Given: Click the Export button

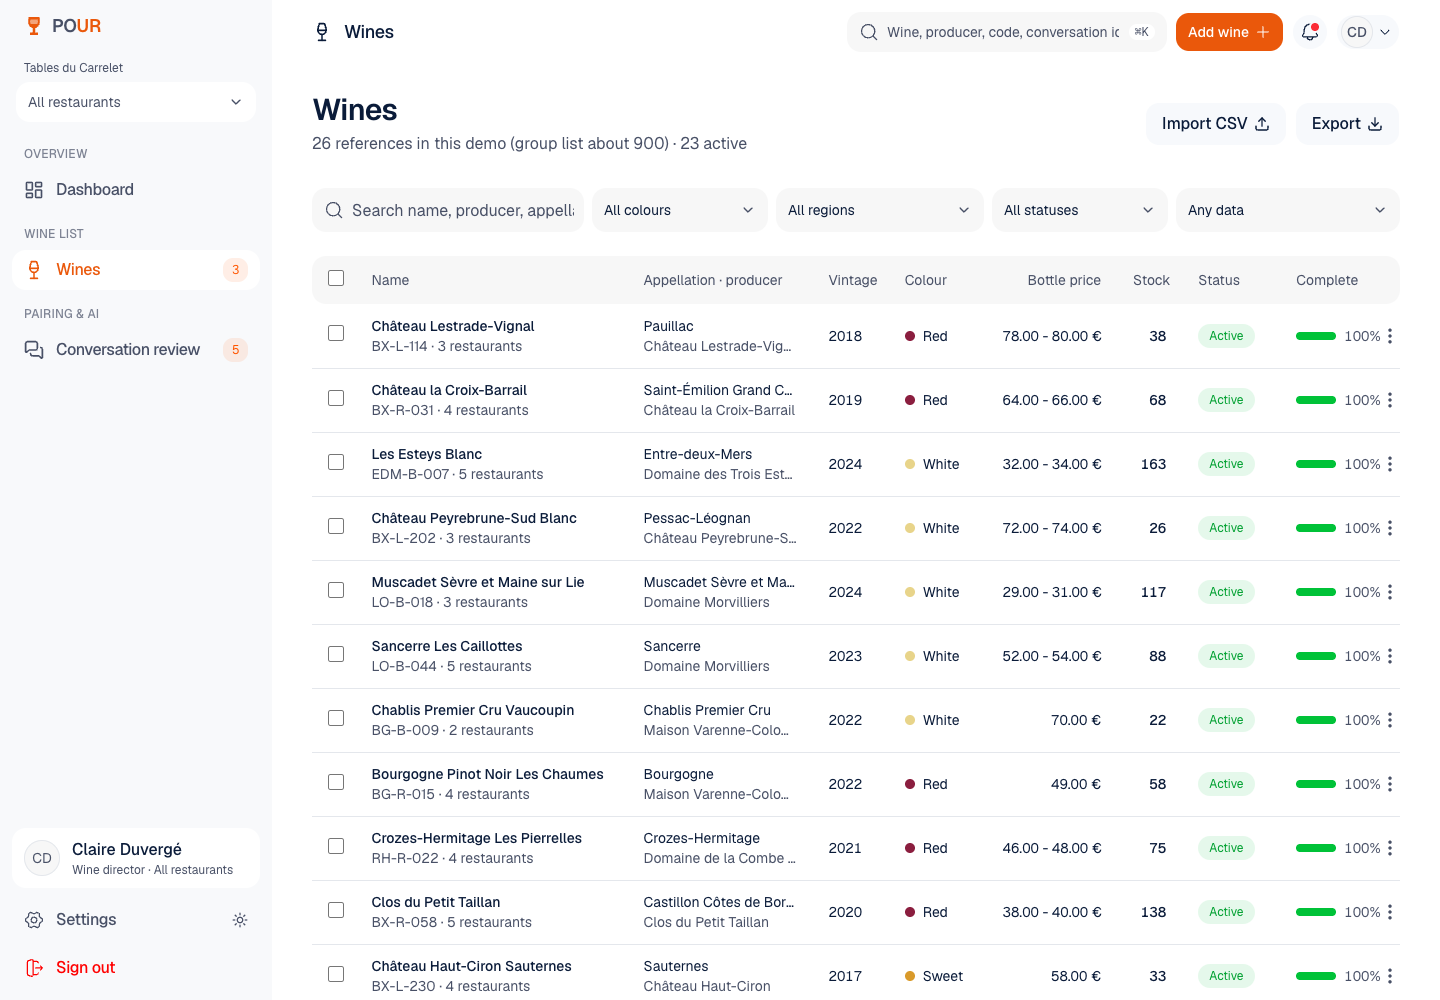Looking at the screenshot, I should pos(1347,124).
